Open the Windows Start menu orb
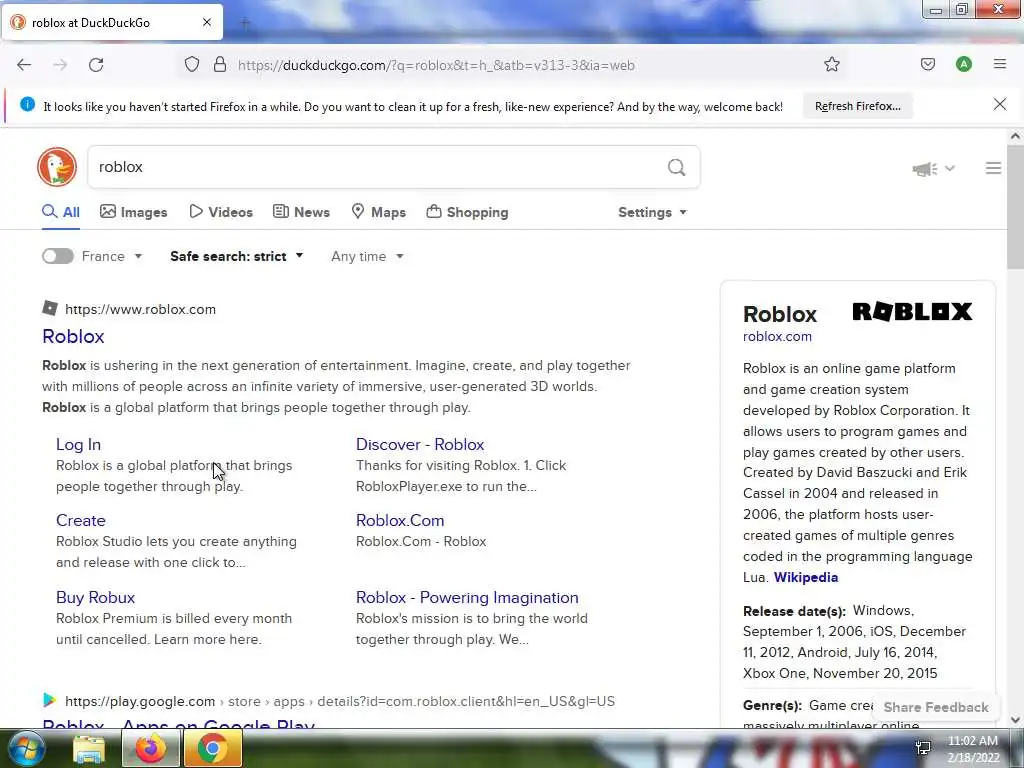This screenshot has height=768, width=1024. click(x=26, y=748)
